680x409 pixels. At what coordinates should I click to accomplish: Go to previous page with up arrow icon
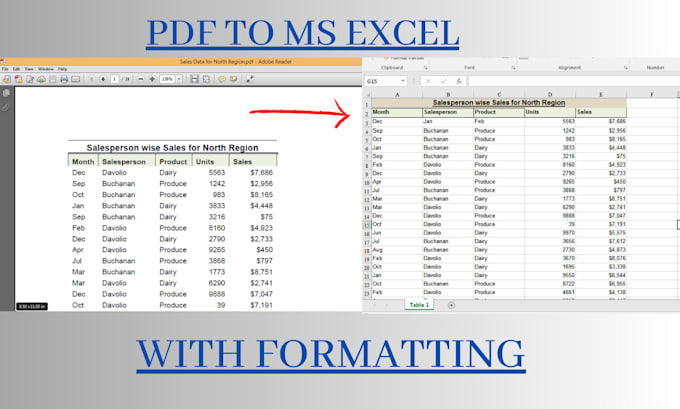(x=92, y=79)
